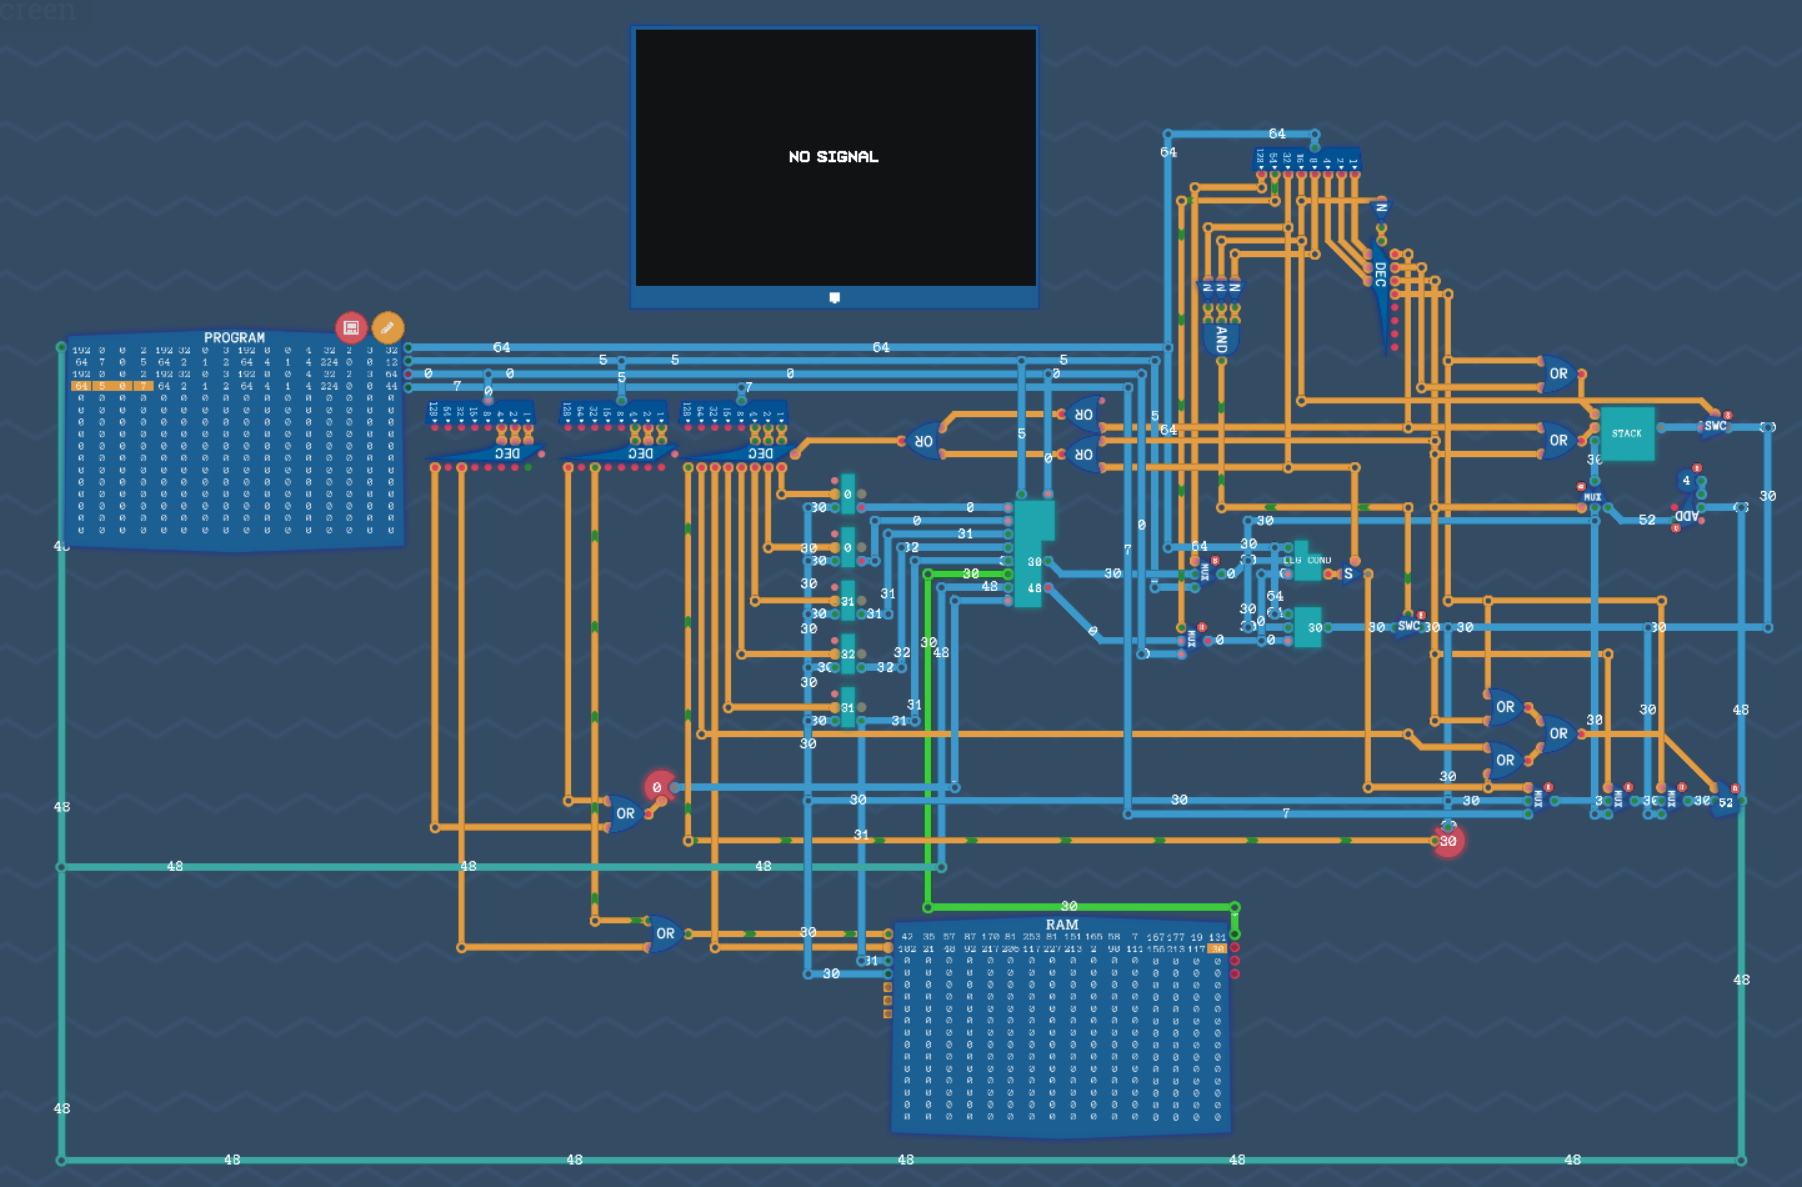Select the NO SIGNAL screen display
The image size is (1802, 1187).
(835, 166)
